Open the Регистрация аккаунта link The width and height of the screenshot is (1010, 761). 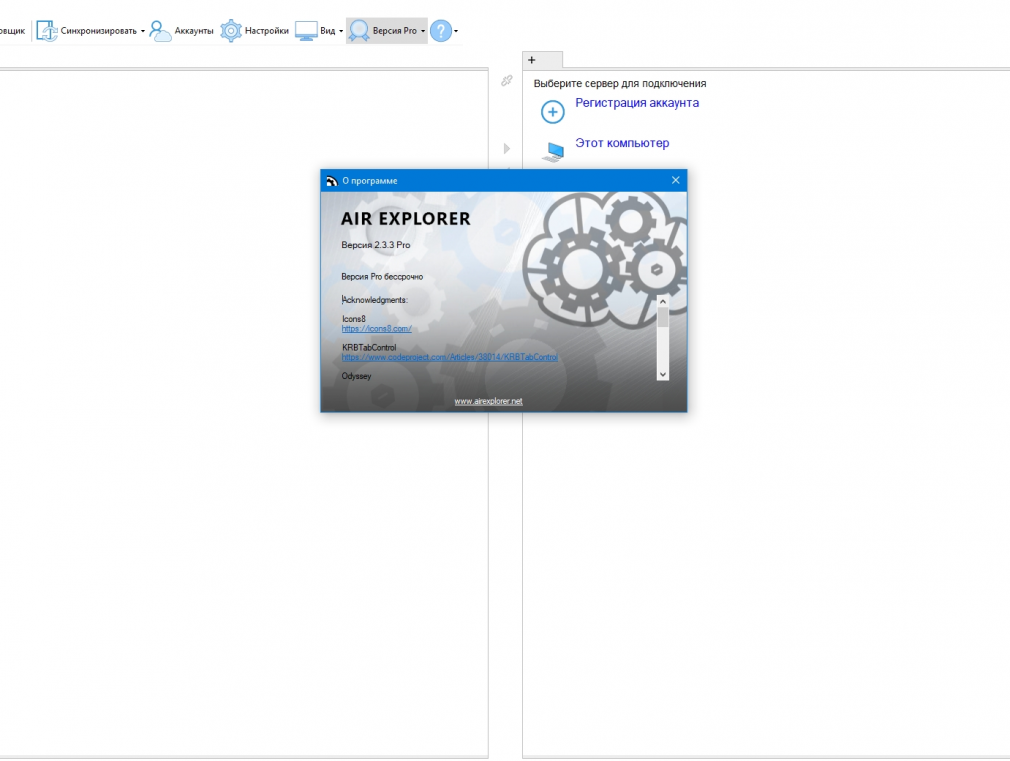pyautogui.click(x=636, y=103)
